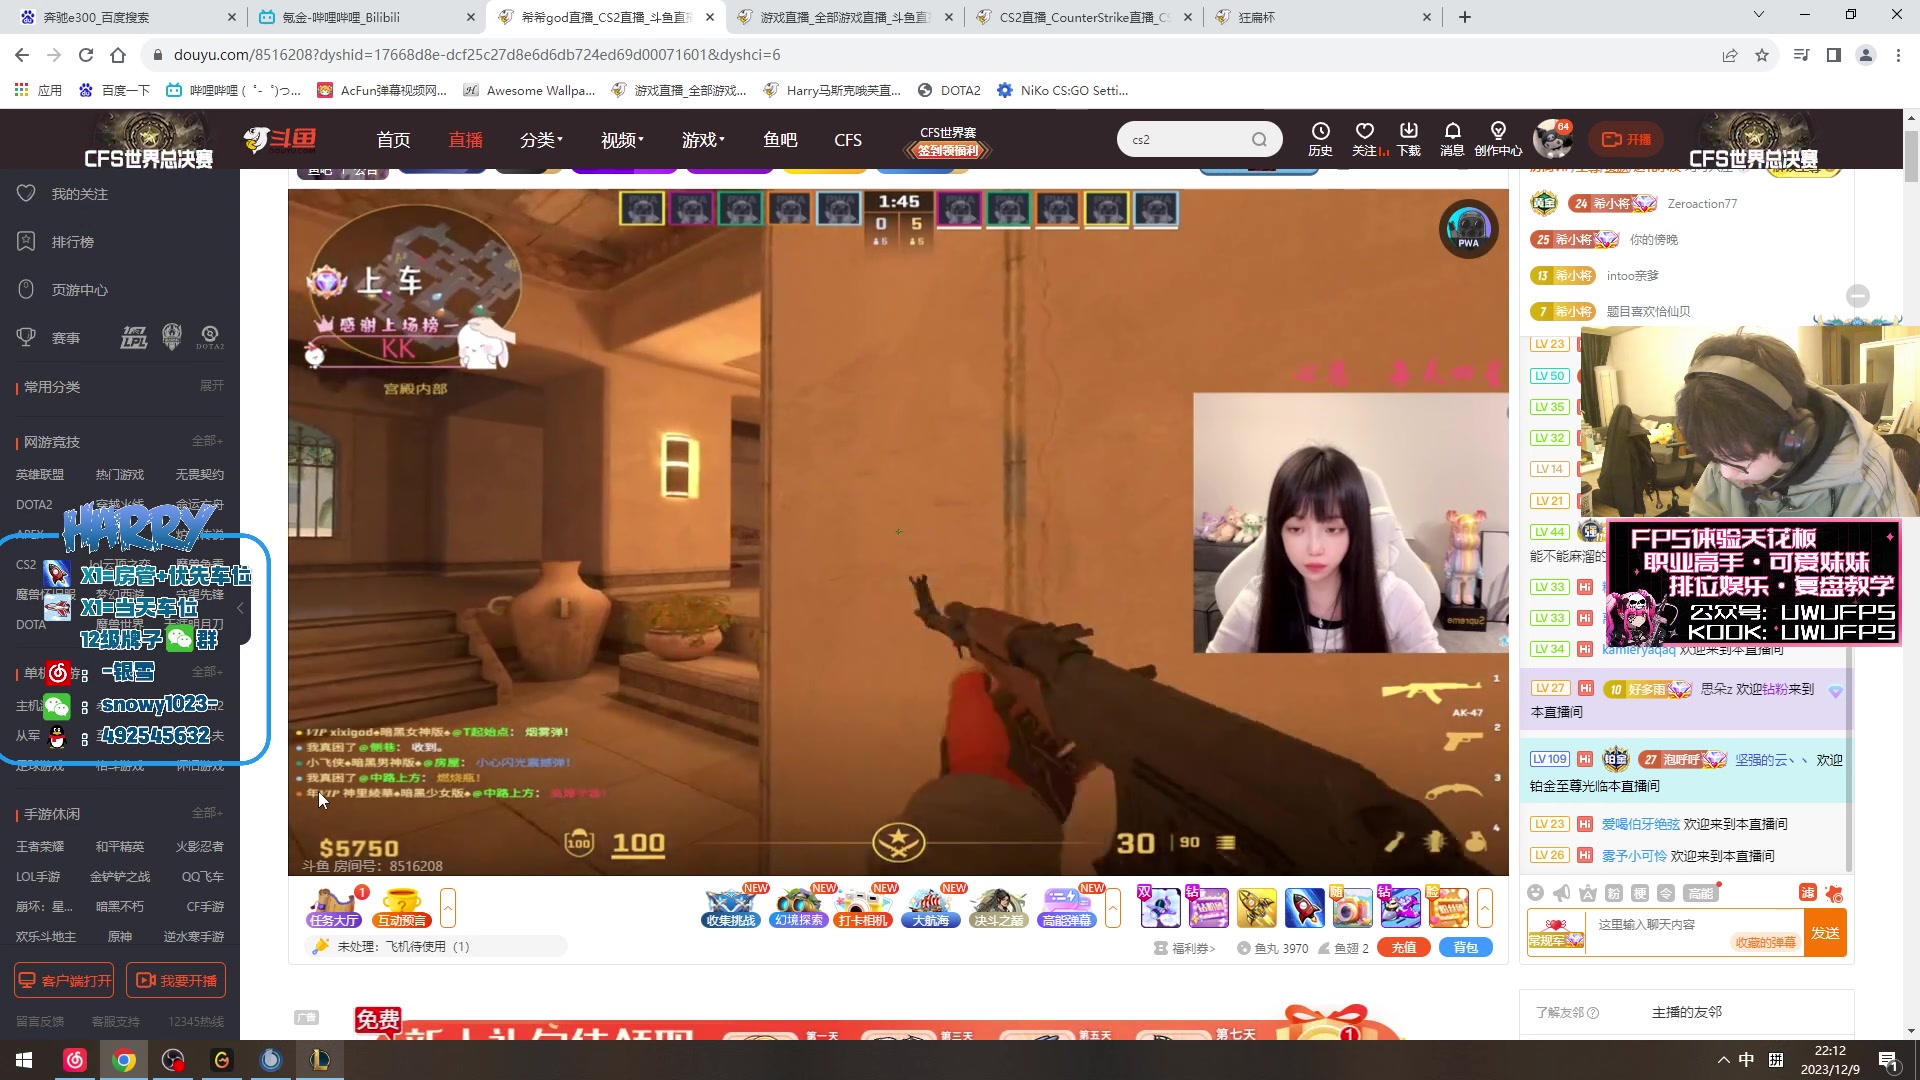1920x1080 pixels.
Task: Toggle the 滤 danmaku filter button
Action: tap(1808, 893)
